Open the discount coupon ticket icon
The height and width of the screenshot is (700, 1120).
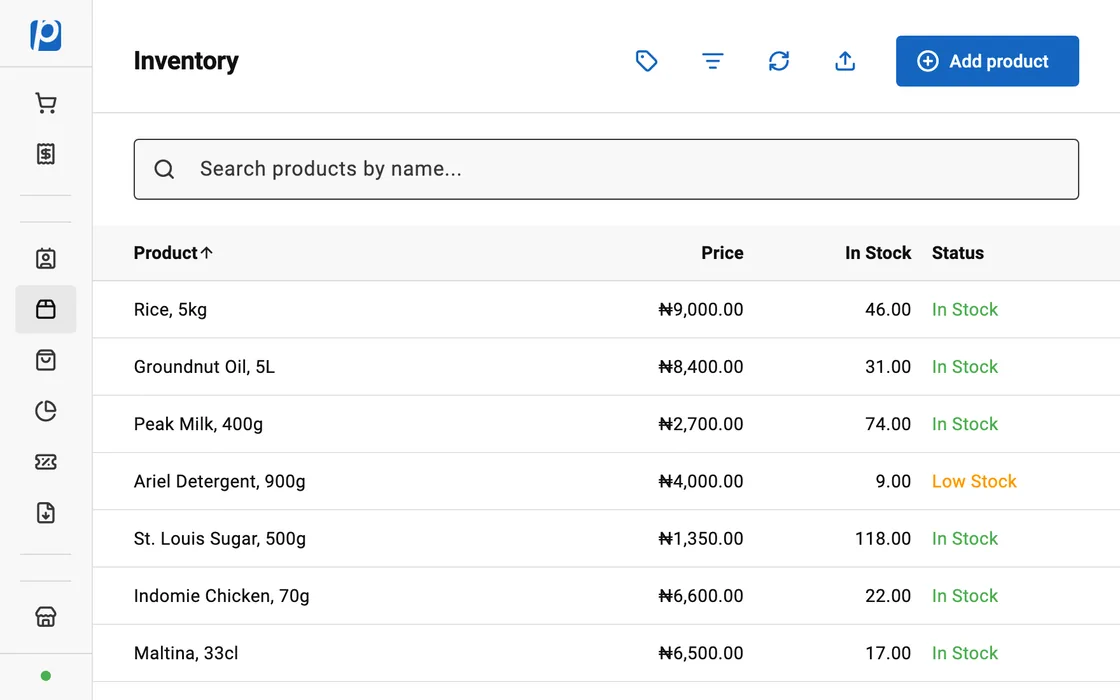pyautogui.click(x=46, y=462)
